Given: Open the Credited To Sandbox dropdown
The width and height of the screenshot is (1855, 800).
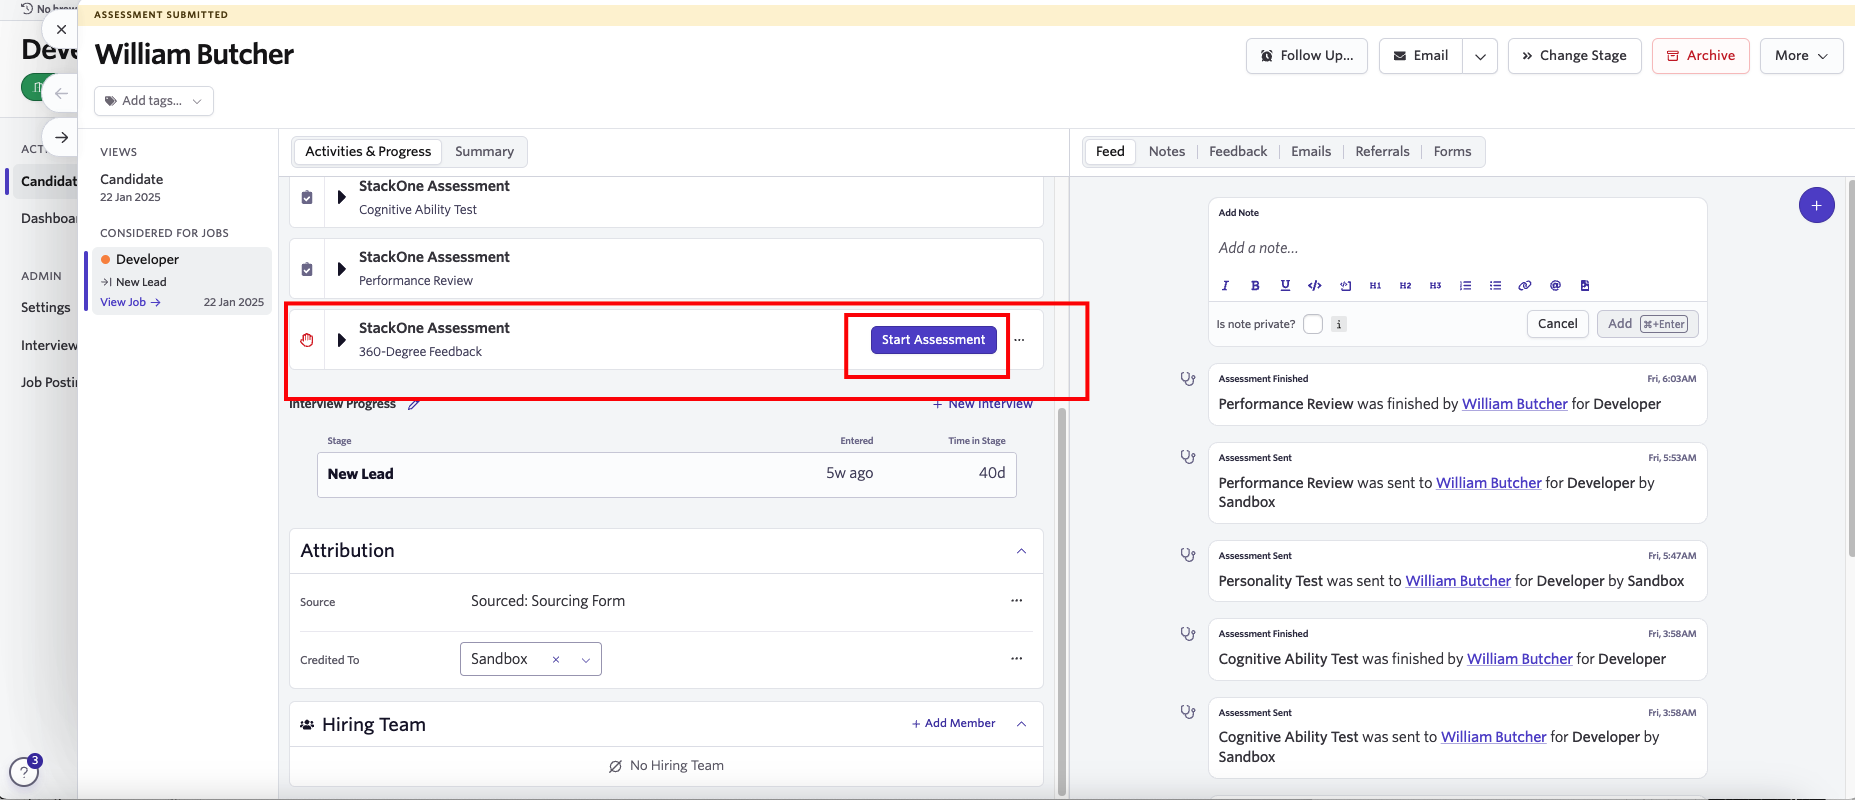Looking at the screenshot, I should pyautogui.click(x=586, y=660).
